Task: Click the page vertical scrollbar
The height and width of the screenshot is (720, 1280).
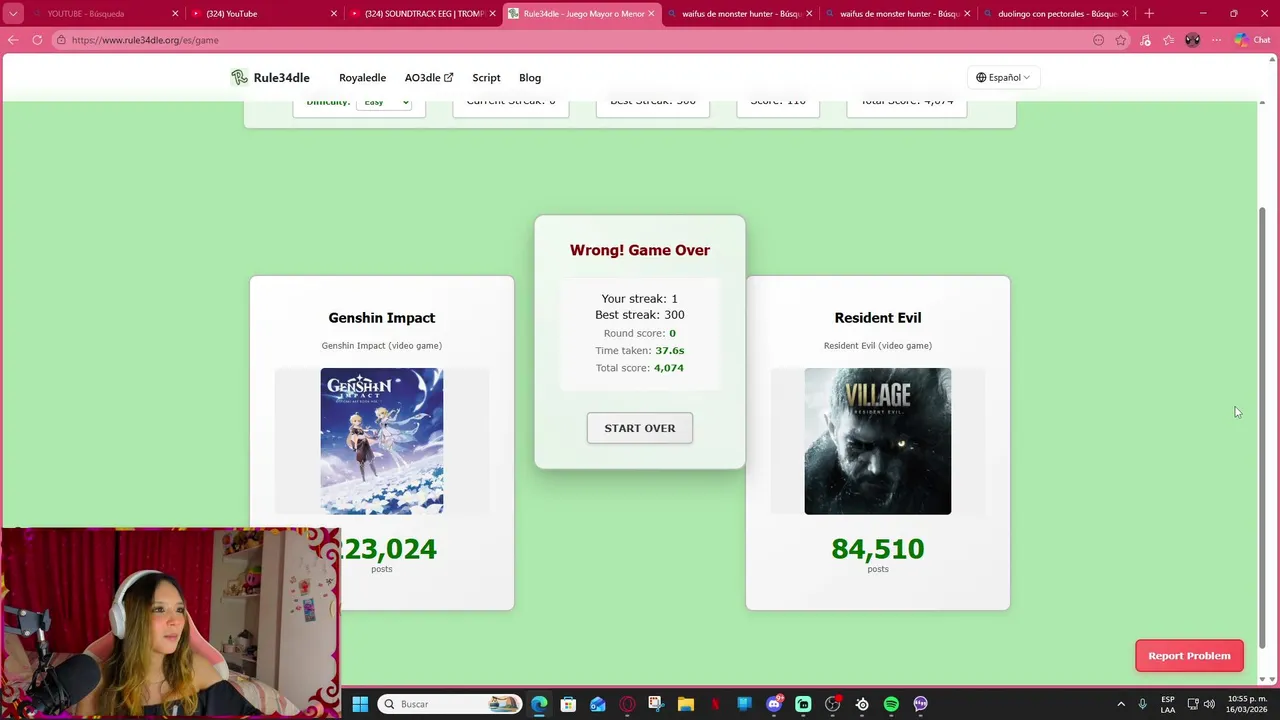Action: (1261, 427)
